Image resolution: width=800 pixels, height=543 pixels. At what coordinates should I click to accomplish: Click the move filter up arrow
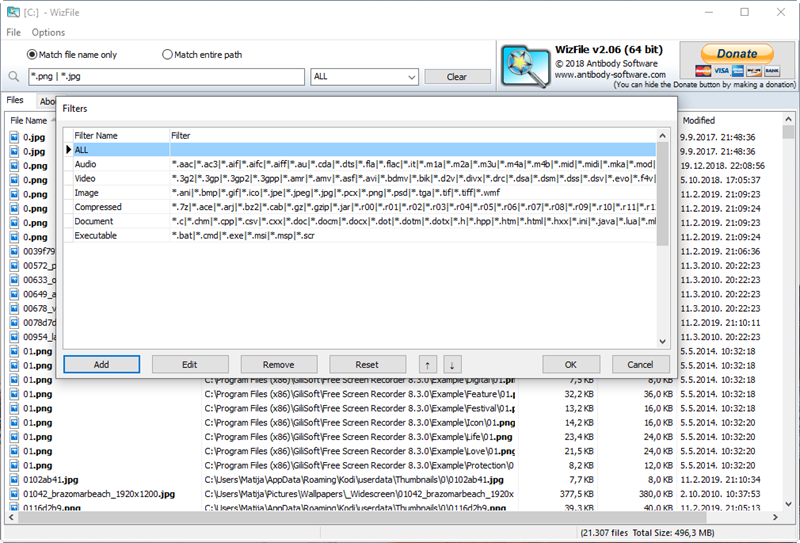427,365
